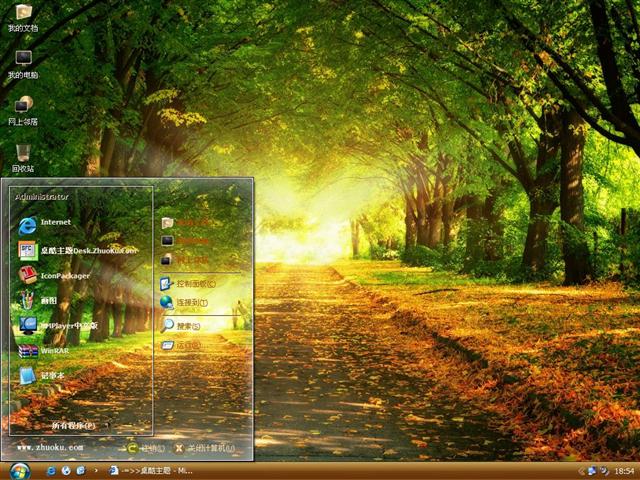Launch MPlayer中文版 from the Start menu
The height and width of the screenshot is (480, 640).
pos(58,326)
